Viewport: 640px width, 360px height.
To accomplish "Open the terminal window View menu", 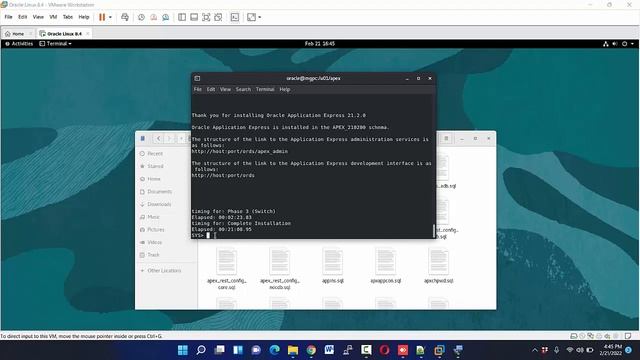I will (225, 89).
